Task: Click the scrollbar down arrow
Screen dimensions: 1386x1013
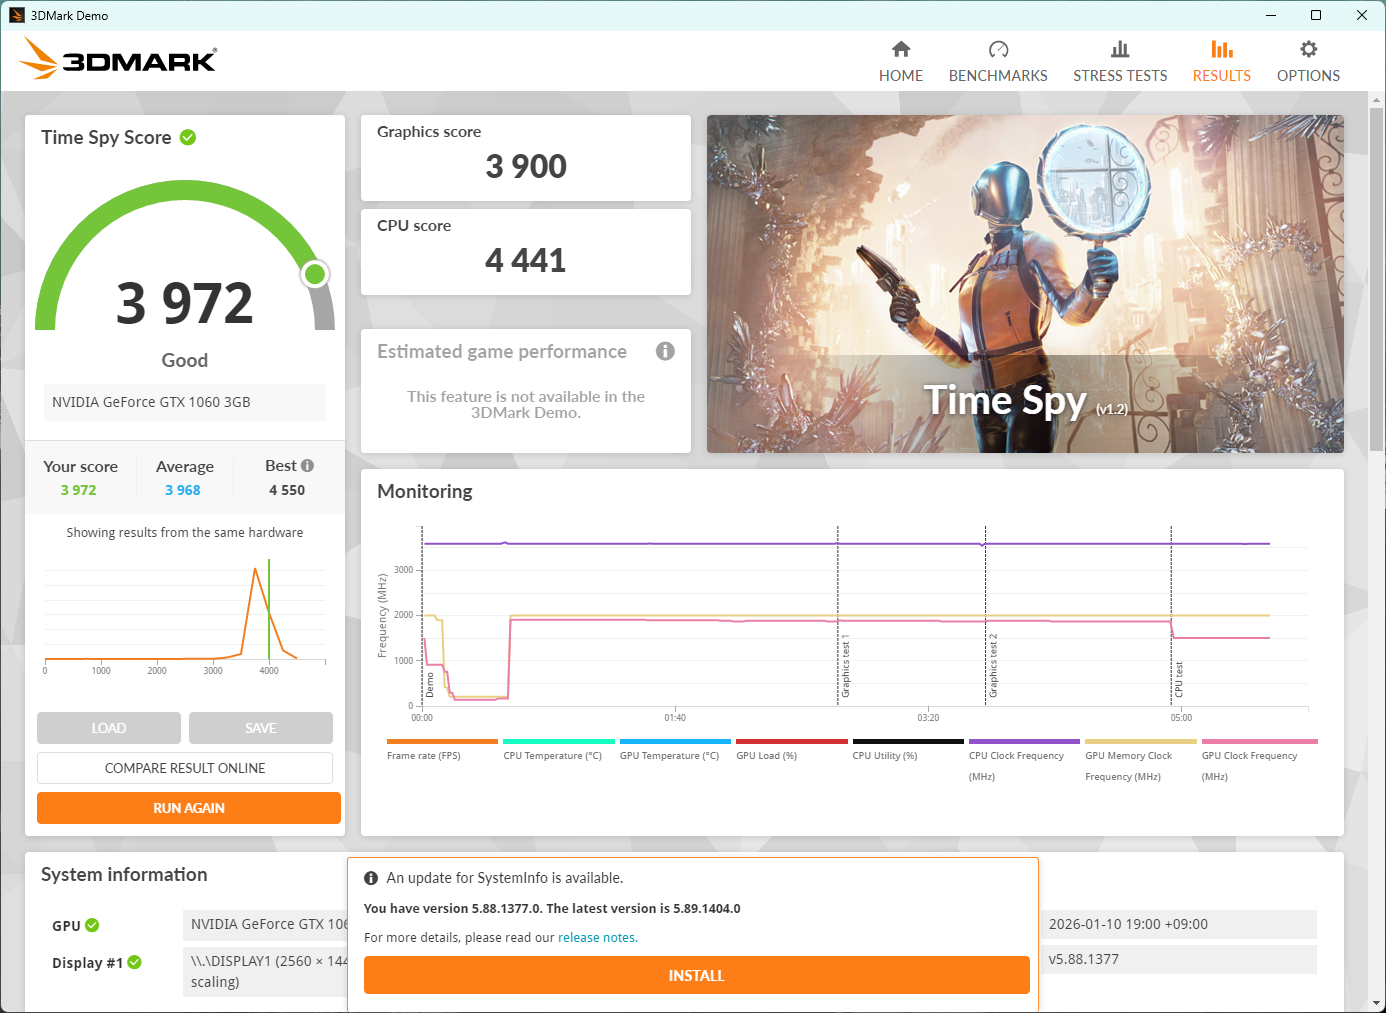Action: [1377, 1003]
